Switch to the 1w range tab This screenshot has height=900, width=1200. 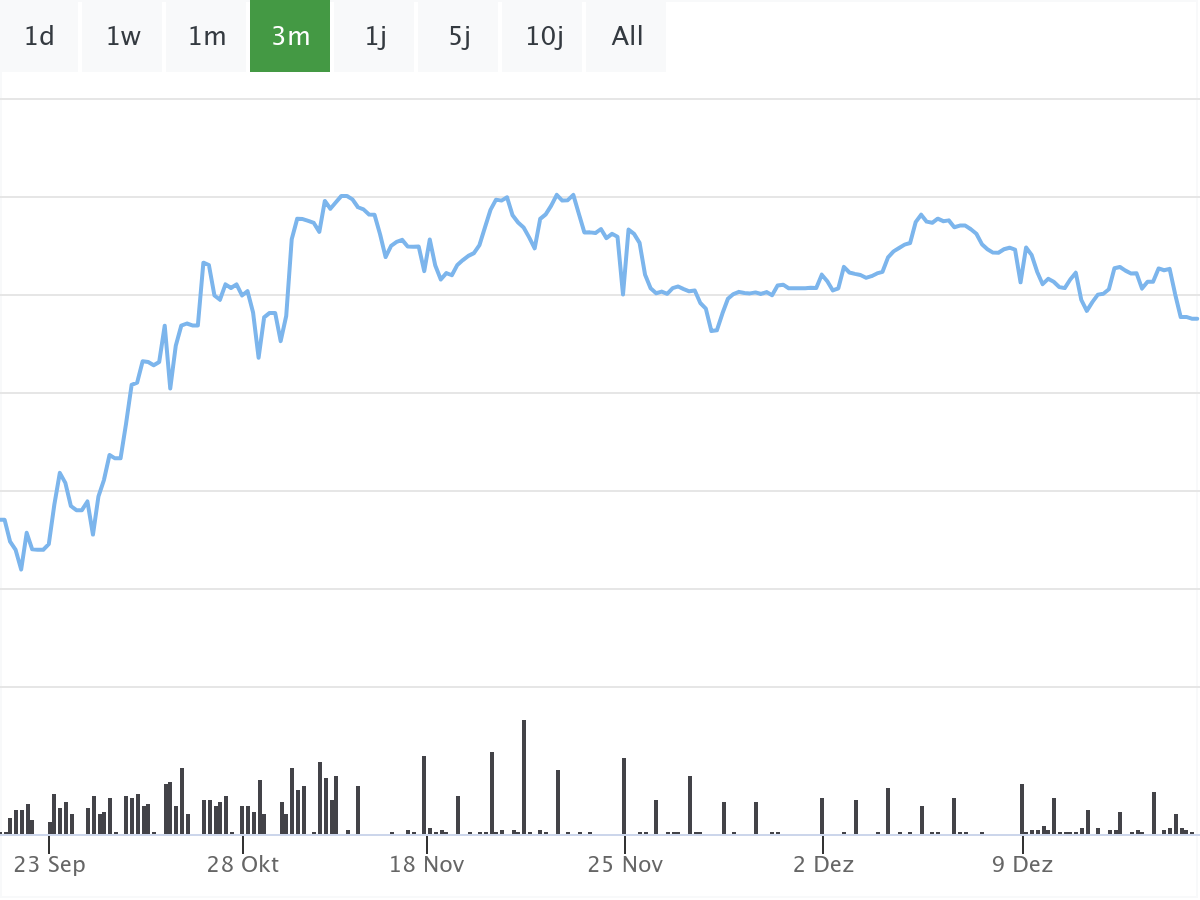coord(123,37)
